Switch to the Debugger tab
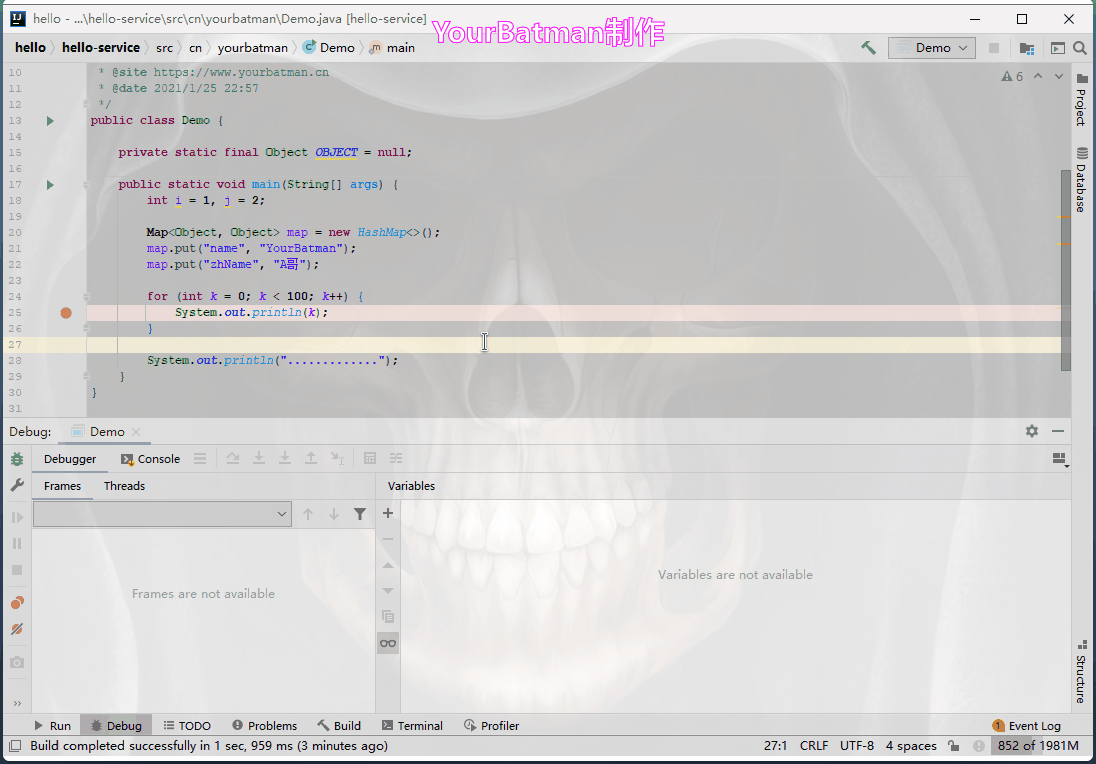The image size is (1096, 764). (70, 459)
